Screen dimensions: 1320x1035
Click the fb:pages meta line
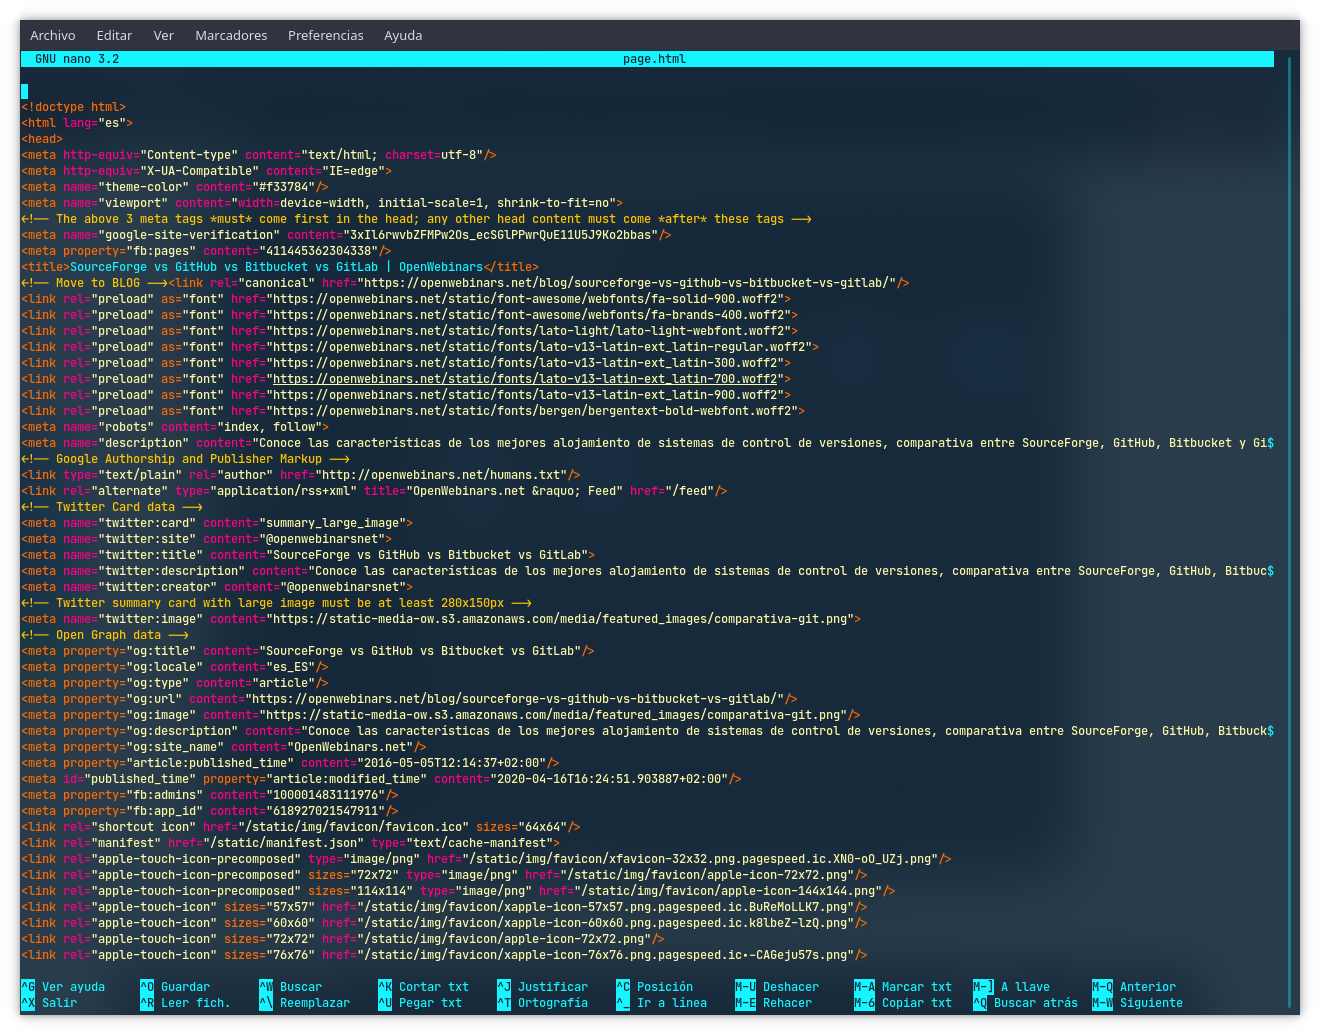[206, 251]
